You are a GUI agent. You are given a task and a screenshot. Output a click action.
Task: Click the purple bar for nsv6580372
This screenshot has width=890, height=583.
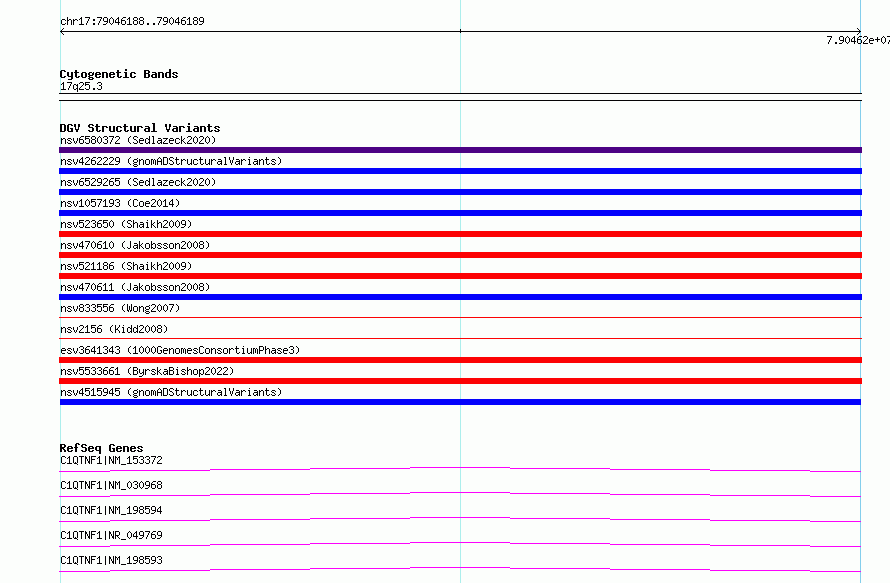pyautogui.click(x=460, y=150)
